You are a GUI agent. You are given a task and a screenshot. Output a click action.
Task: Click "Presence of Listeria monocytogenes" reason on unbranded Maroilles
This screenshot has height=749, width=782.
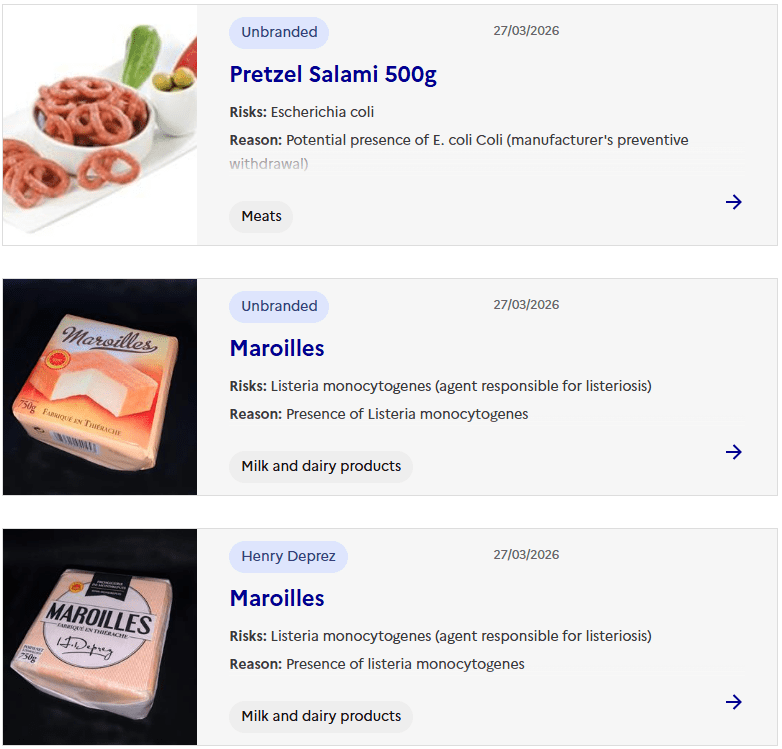407,414
